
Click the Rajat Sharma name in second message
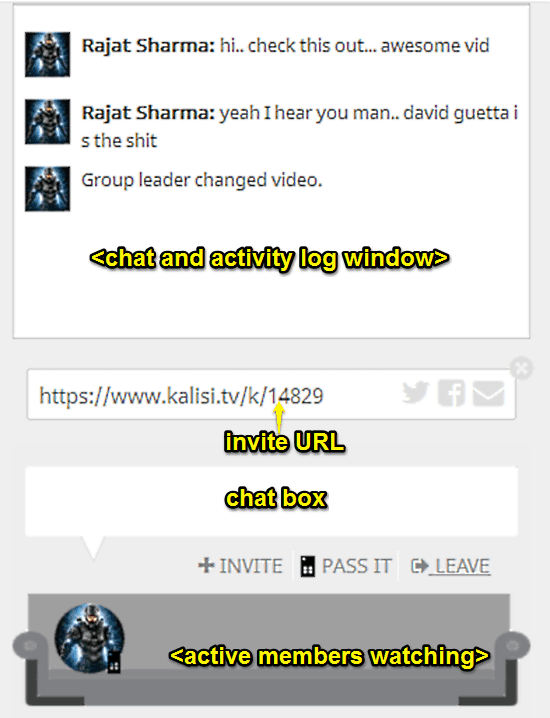click(147, 113)
